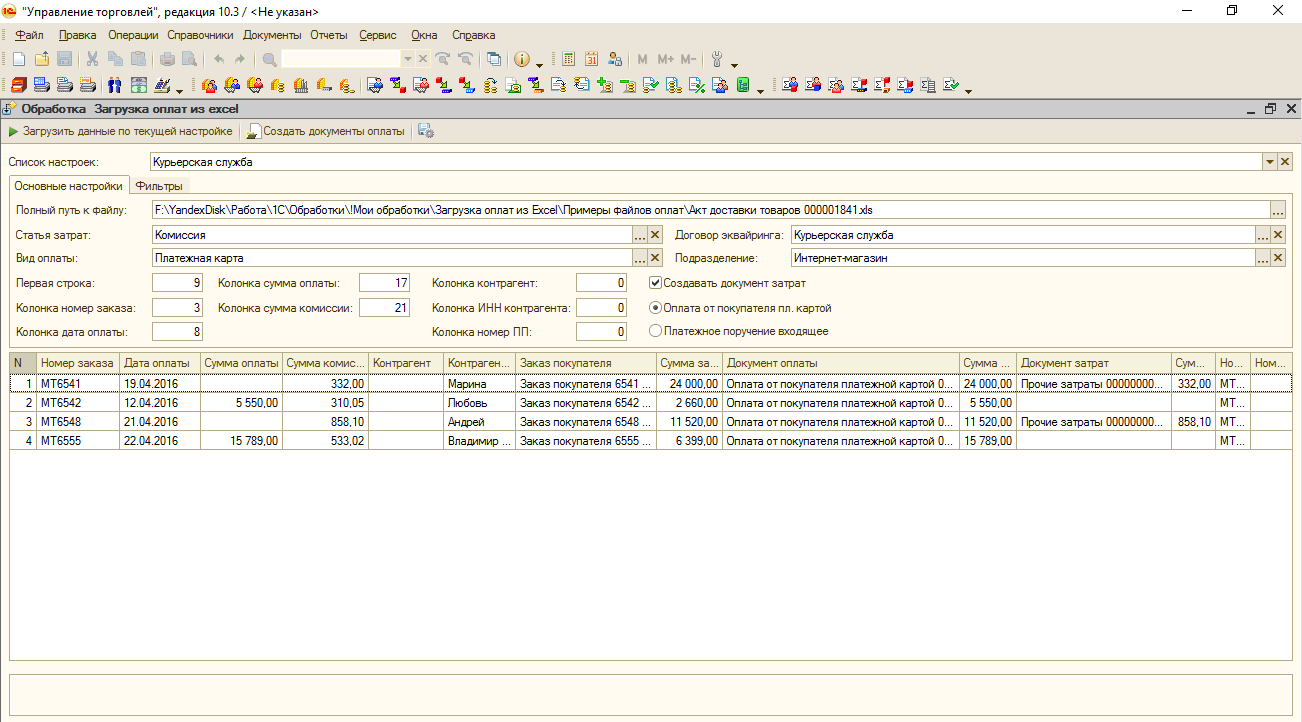The image size is (1302, 722).
Task: Toggle 'Создавать документ затрат' checkbox
Action: click(656, 283)
